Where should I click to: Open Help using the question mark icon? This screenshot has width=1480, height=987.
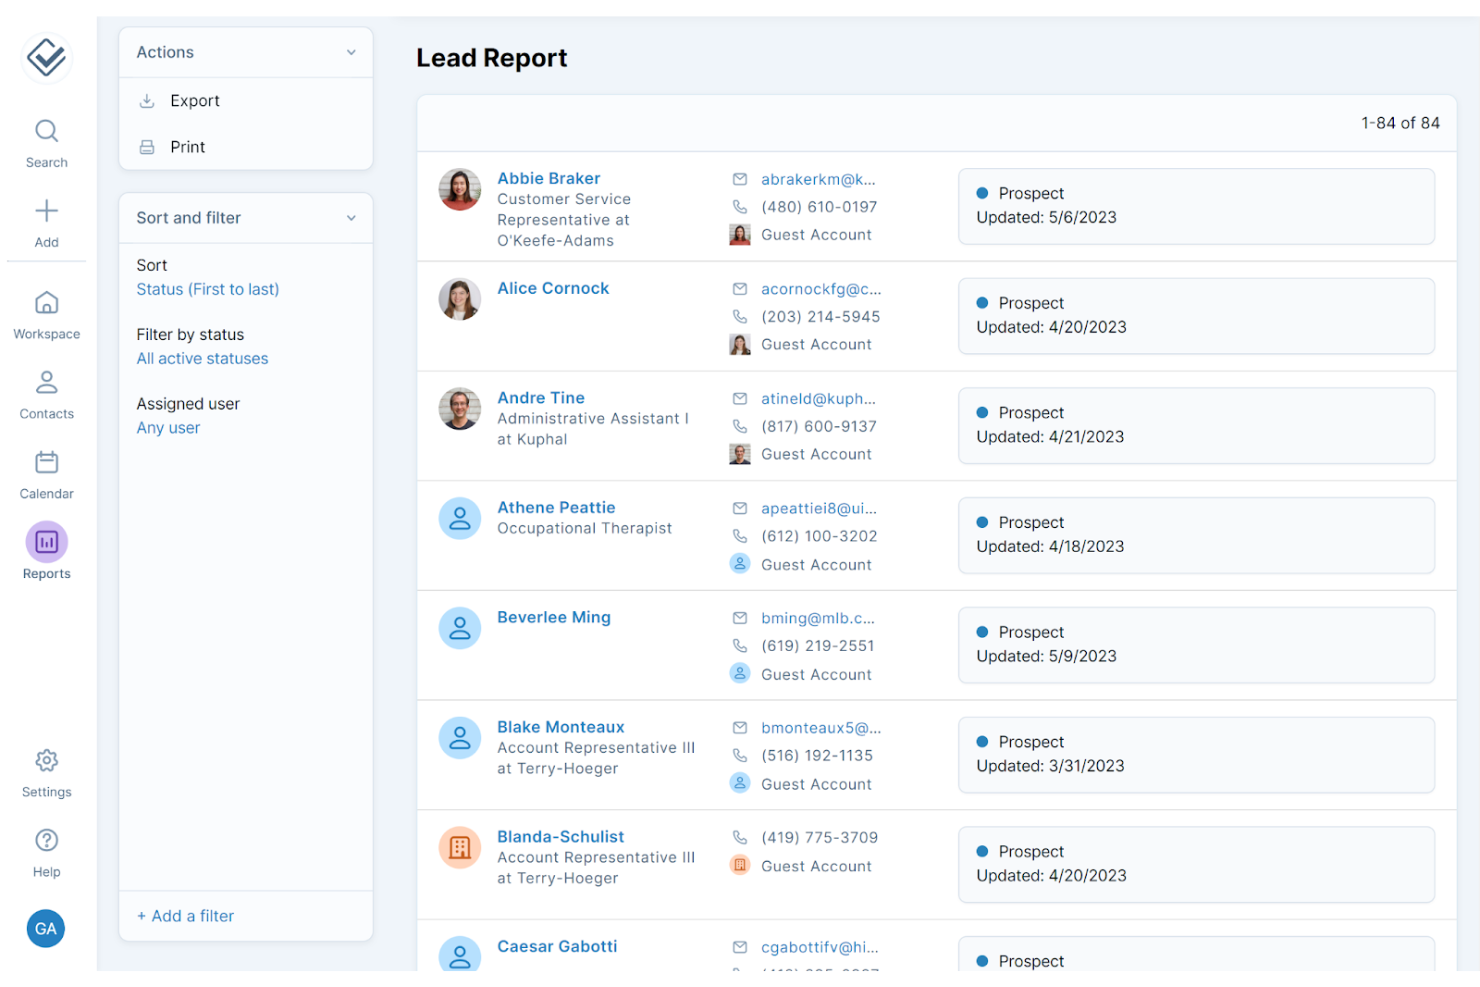(x=46, y=840)
